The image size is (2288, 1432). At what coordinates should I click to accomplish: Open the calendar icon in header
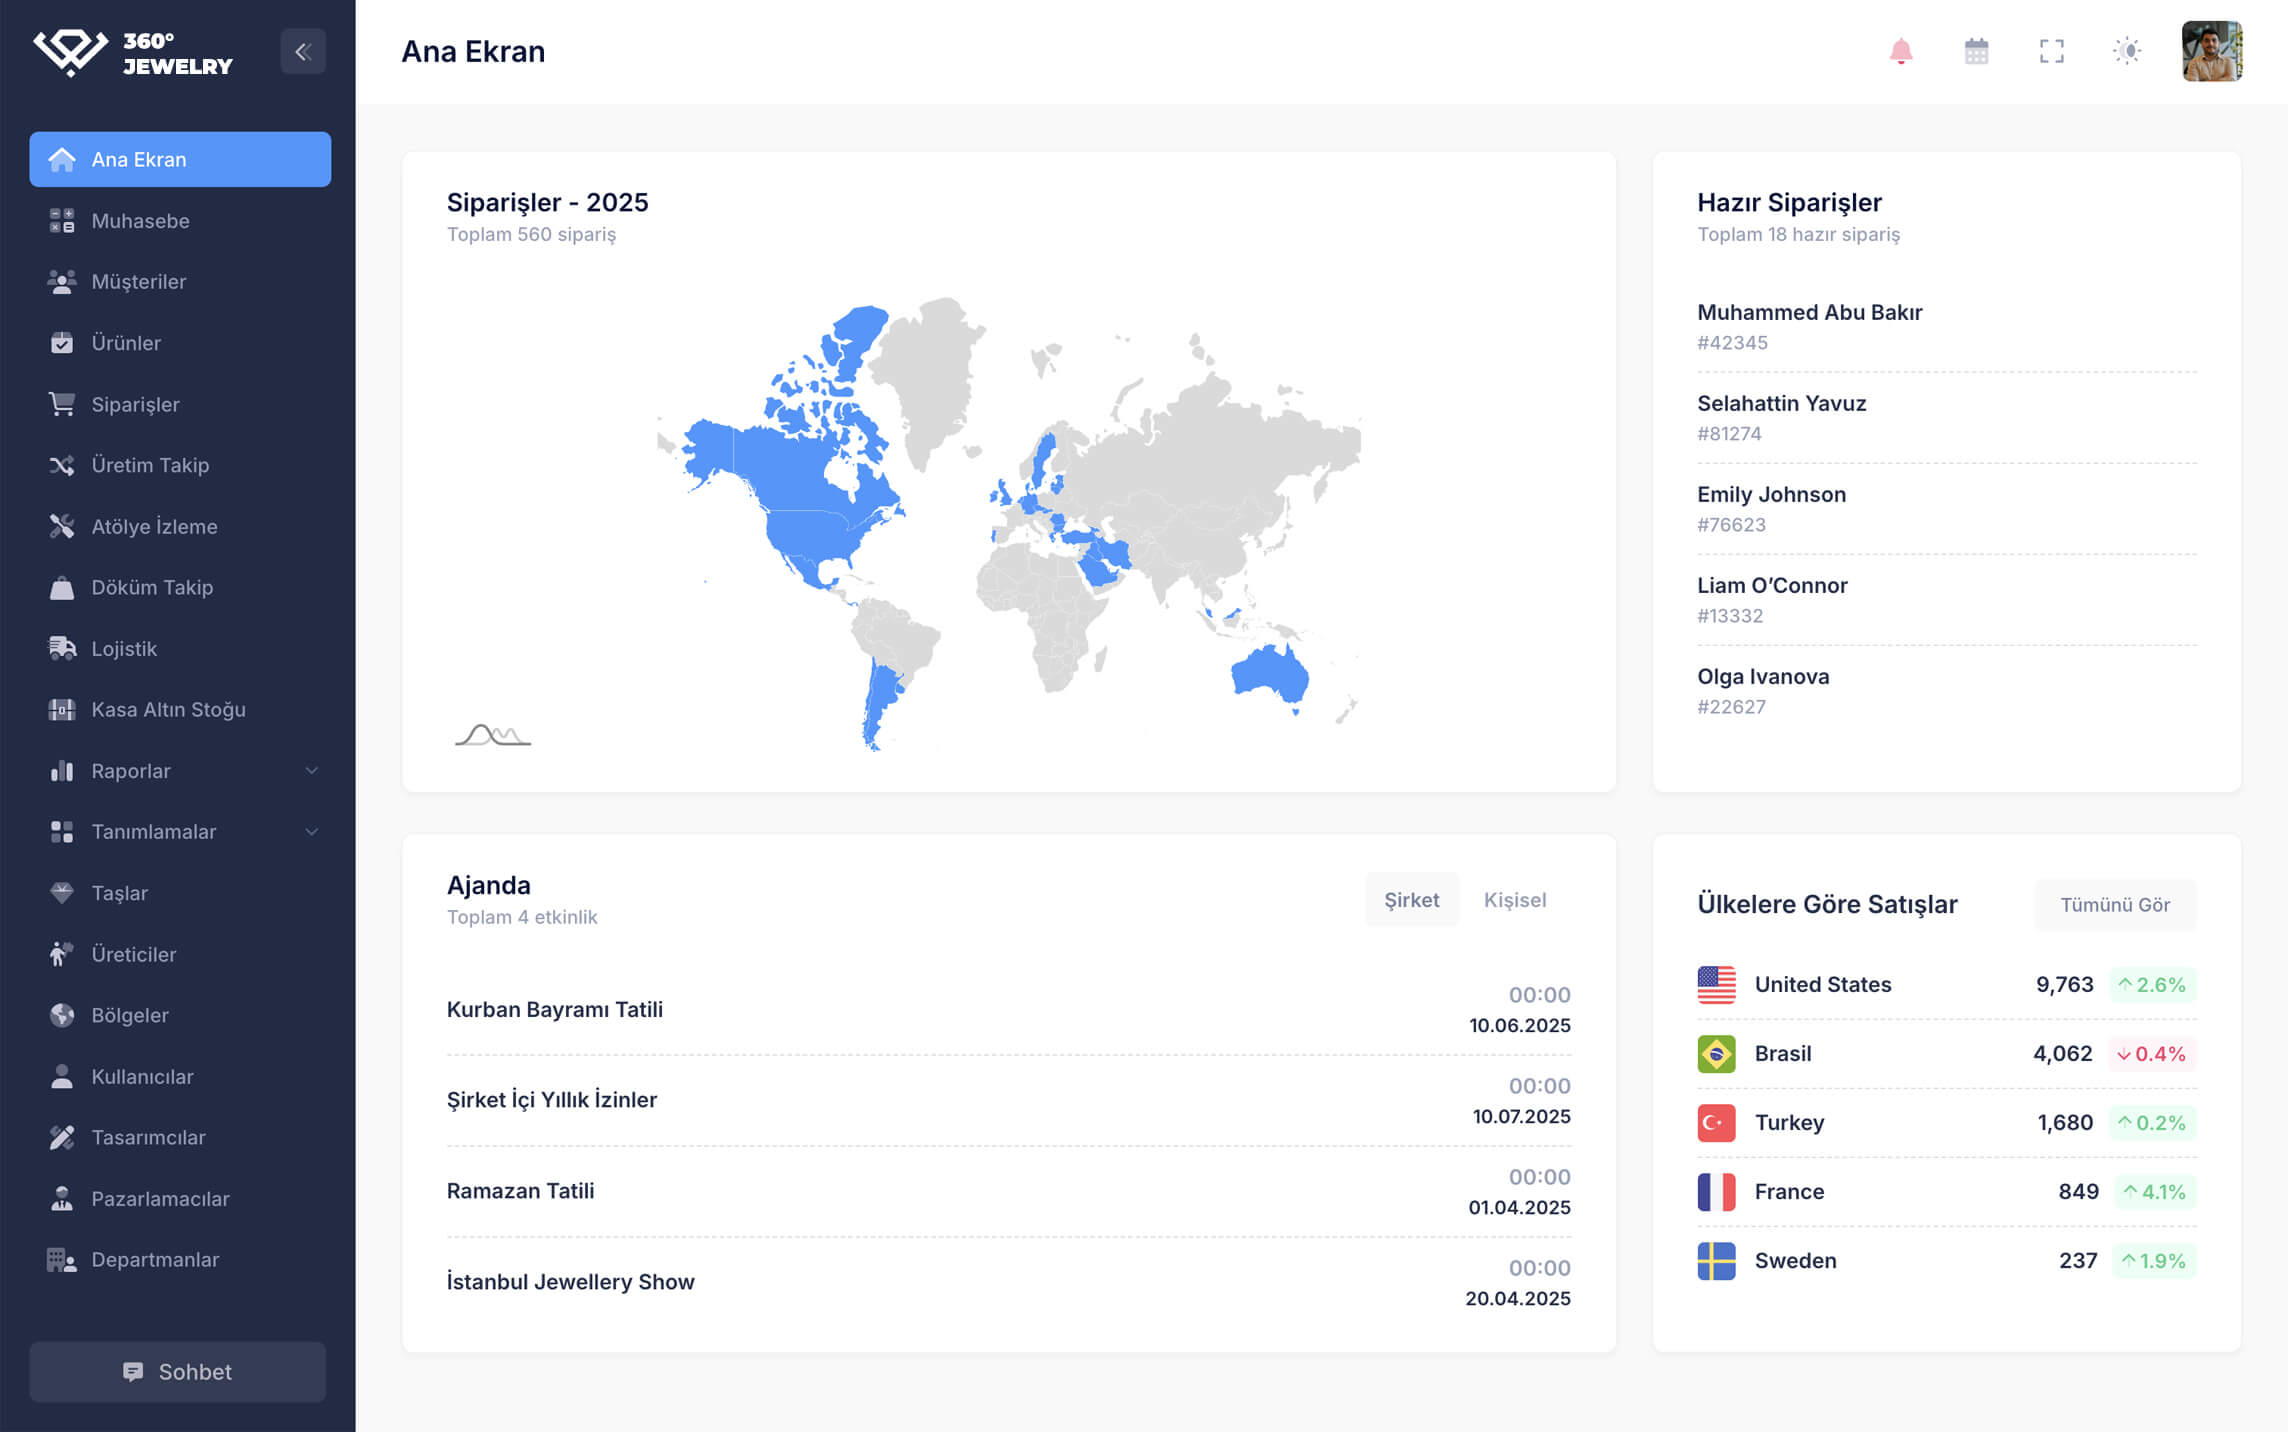(x=1976, y=51)
